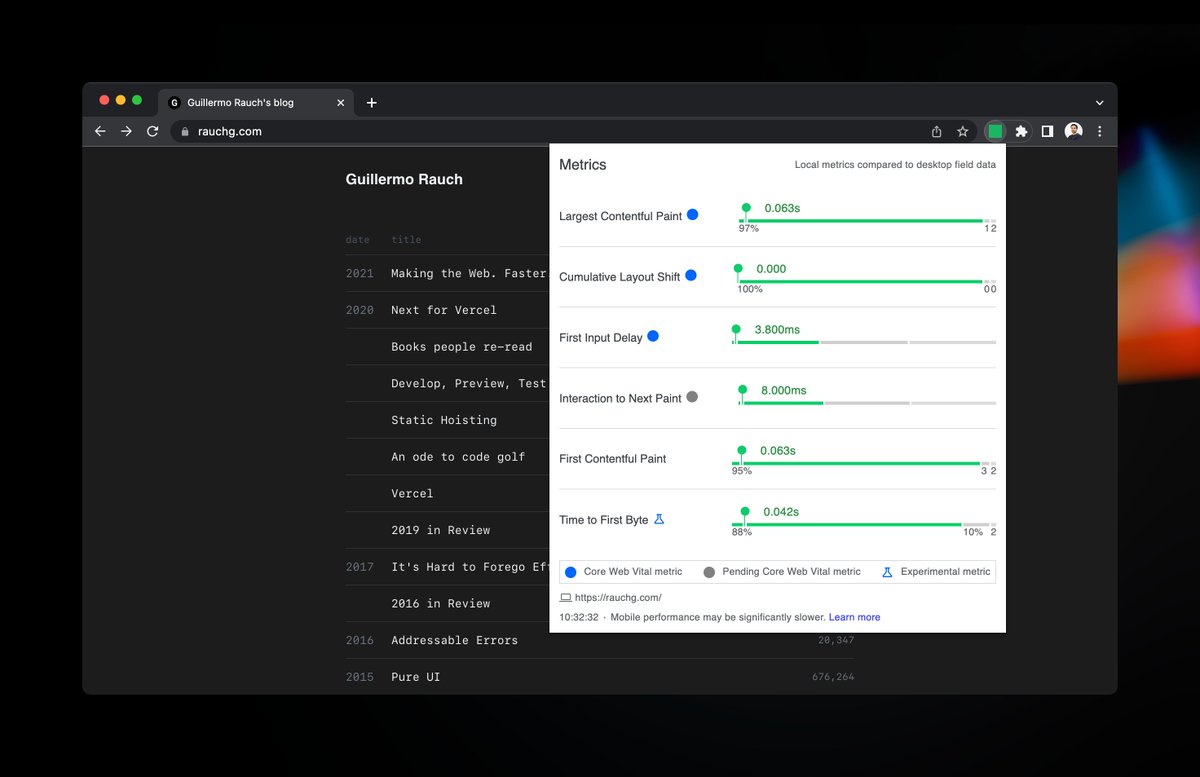Click the 0.063s Largest Contentful Paint value
1200x777 pixels.
(x=782, y=208)
